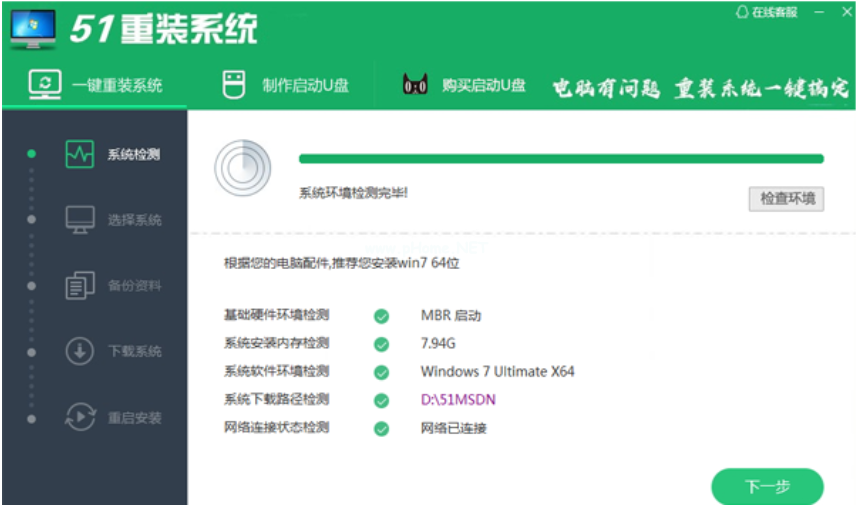Image resolution: width=863 pixels, height=513 pixels.
Task: Click the 51重装系统 computer logo icon
Action: pos(33,29)
